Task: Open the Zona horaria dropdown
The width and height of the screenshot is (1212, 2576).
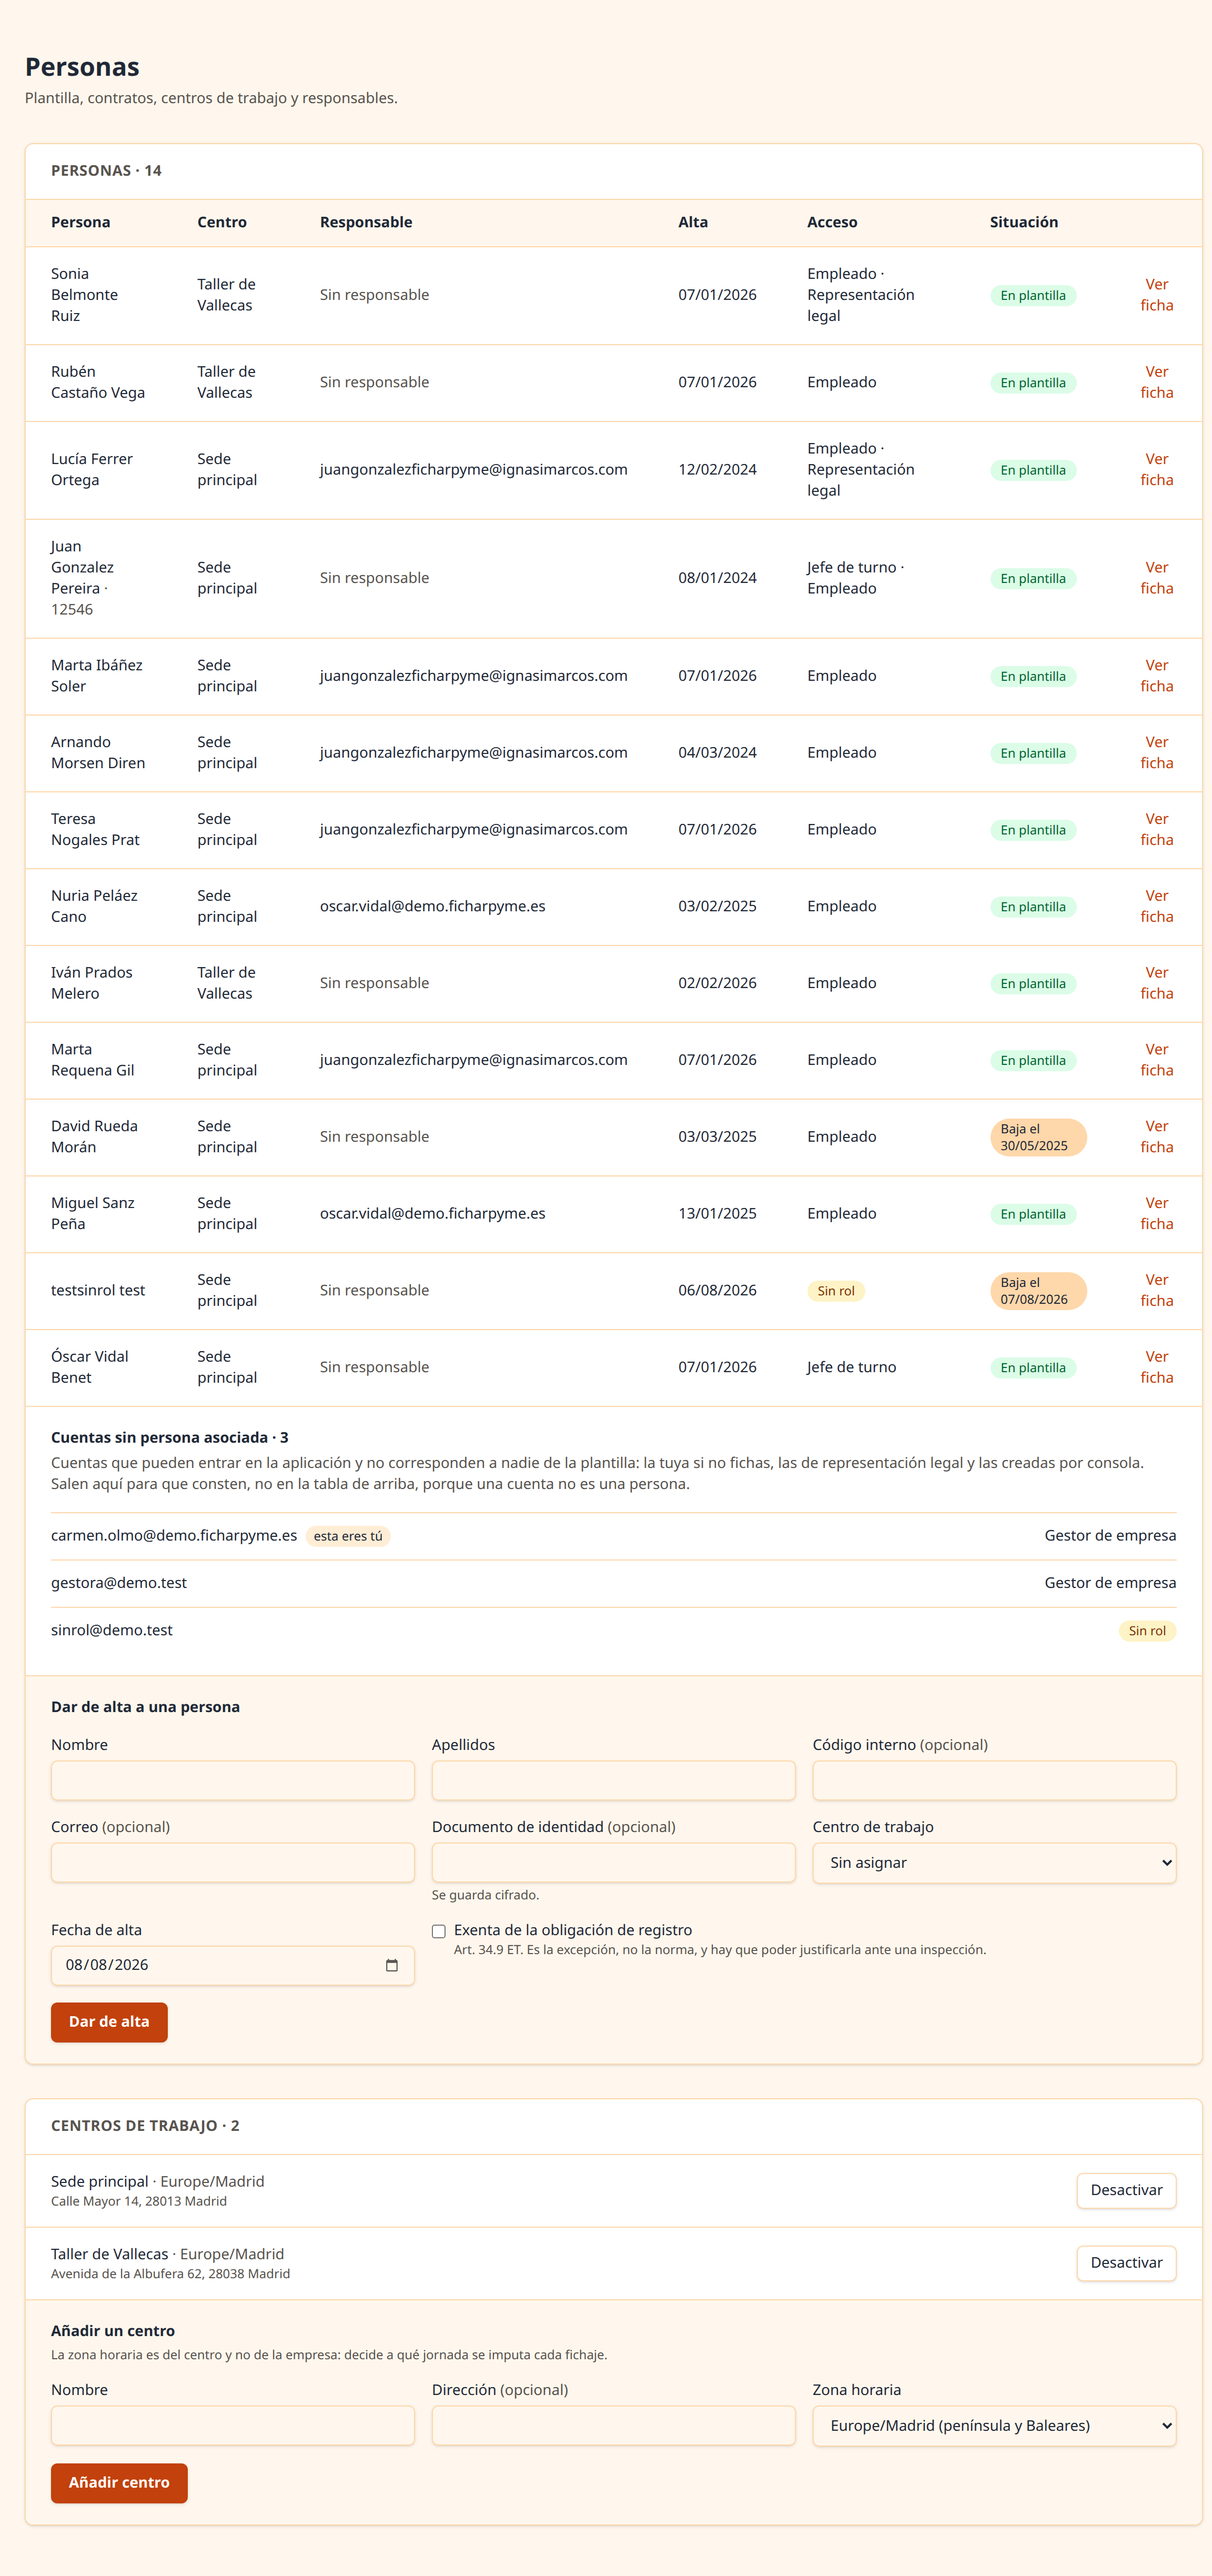Action: point(994,2425)
